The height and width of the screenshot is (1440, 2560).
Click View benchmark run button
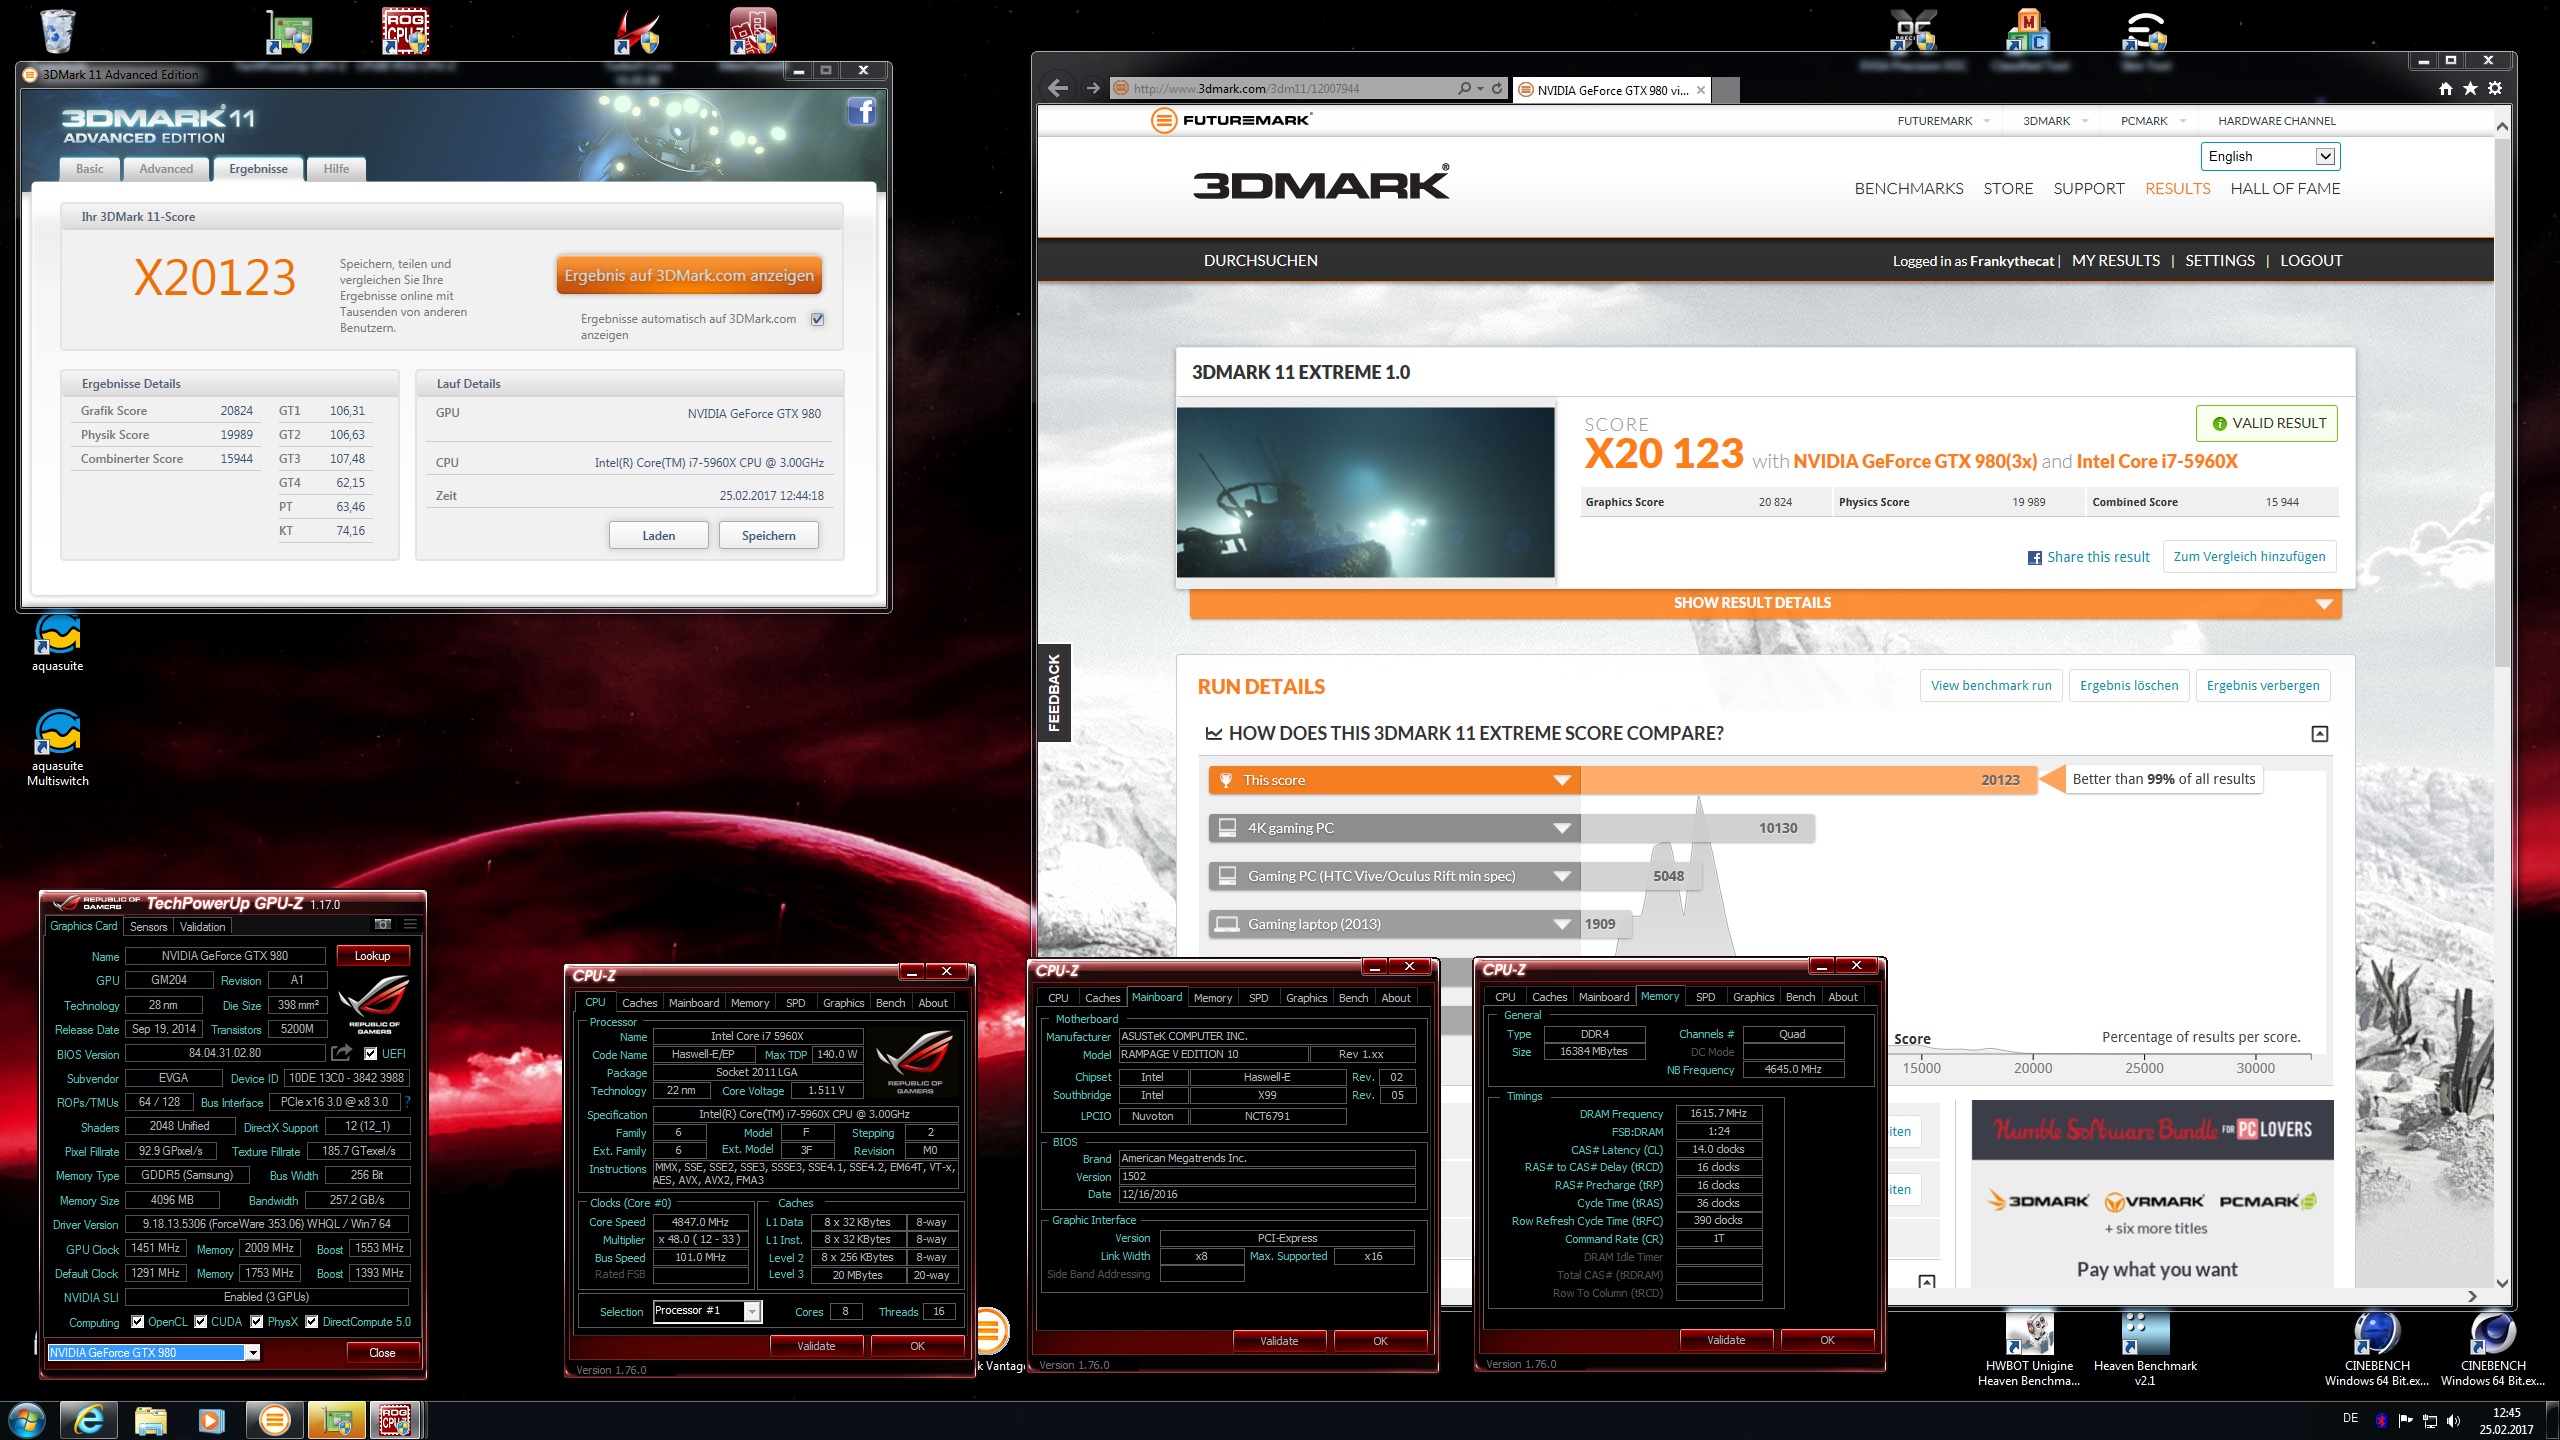(x=1991, y=686)
